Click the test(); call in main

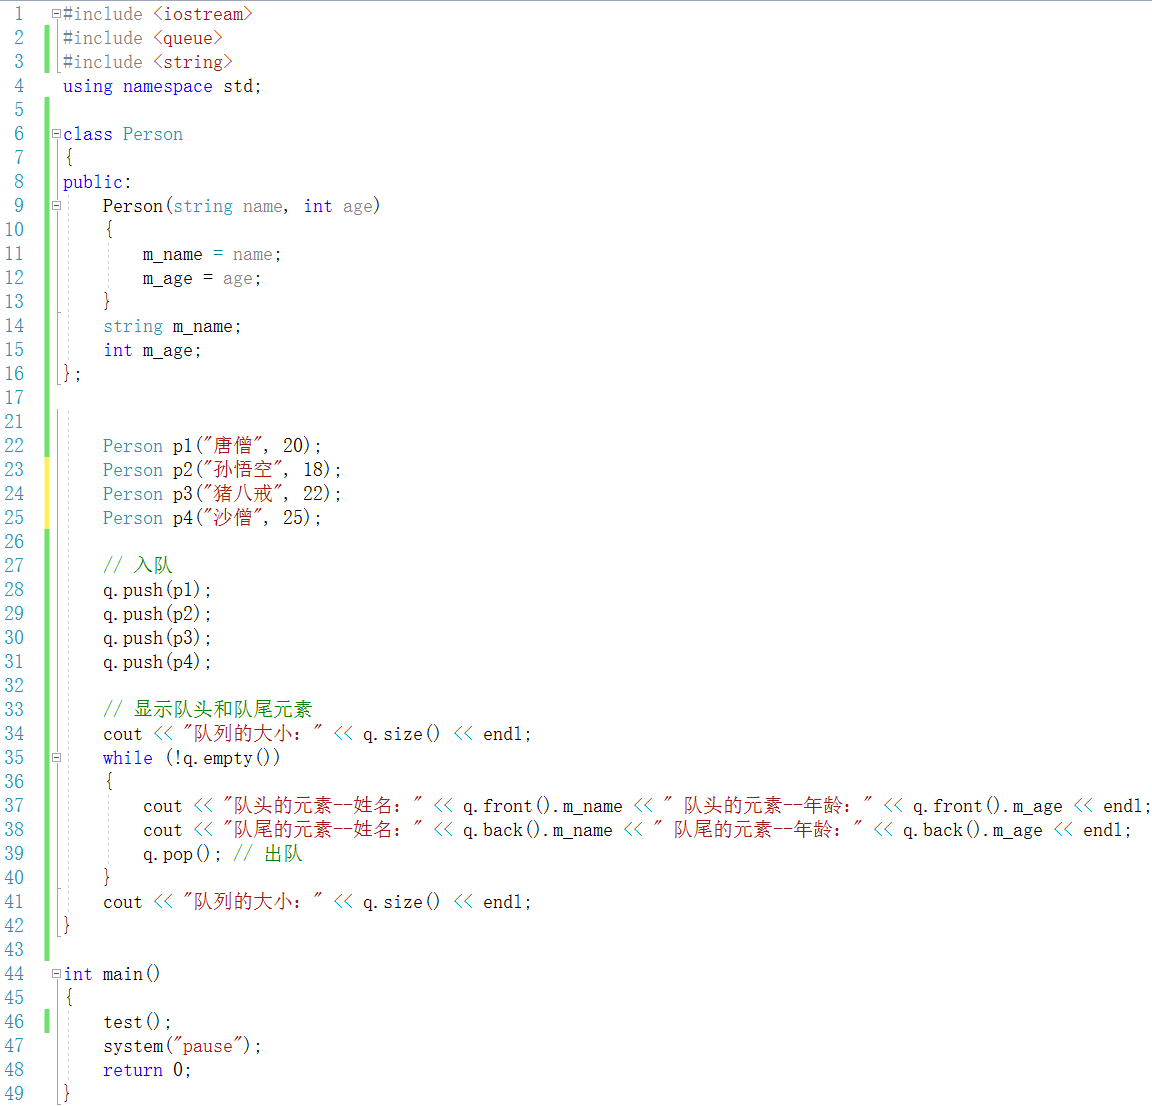pos(137,1022)
